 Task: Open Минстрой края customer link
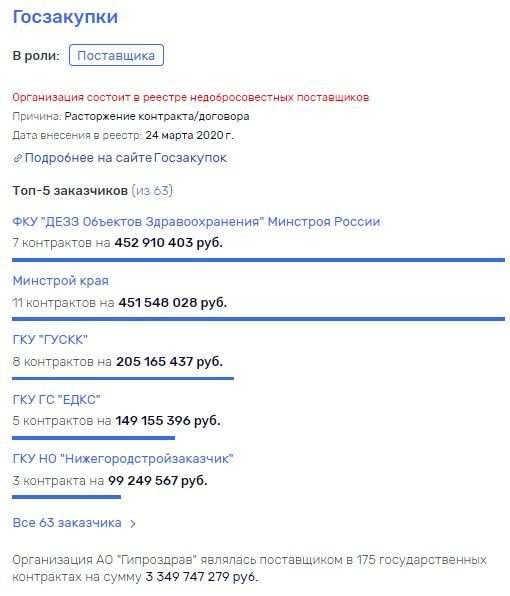(60, 281)
